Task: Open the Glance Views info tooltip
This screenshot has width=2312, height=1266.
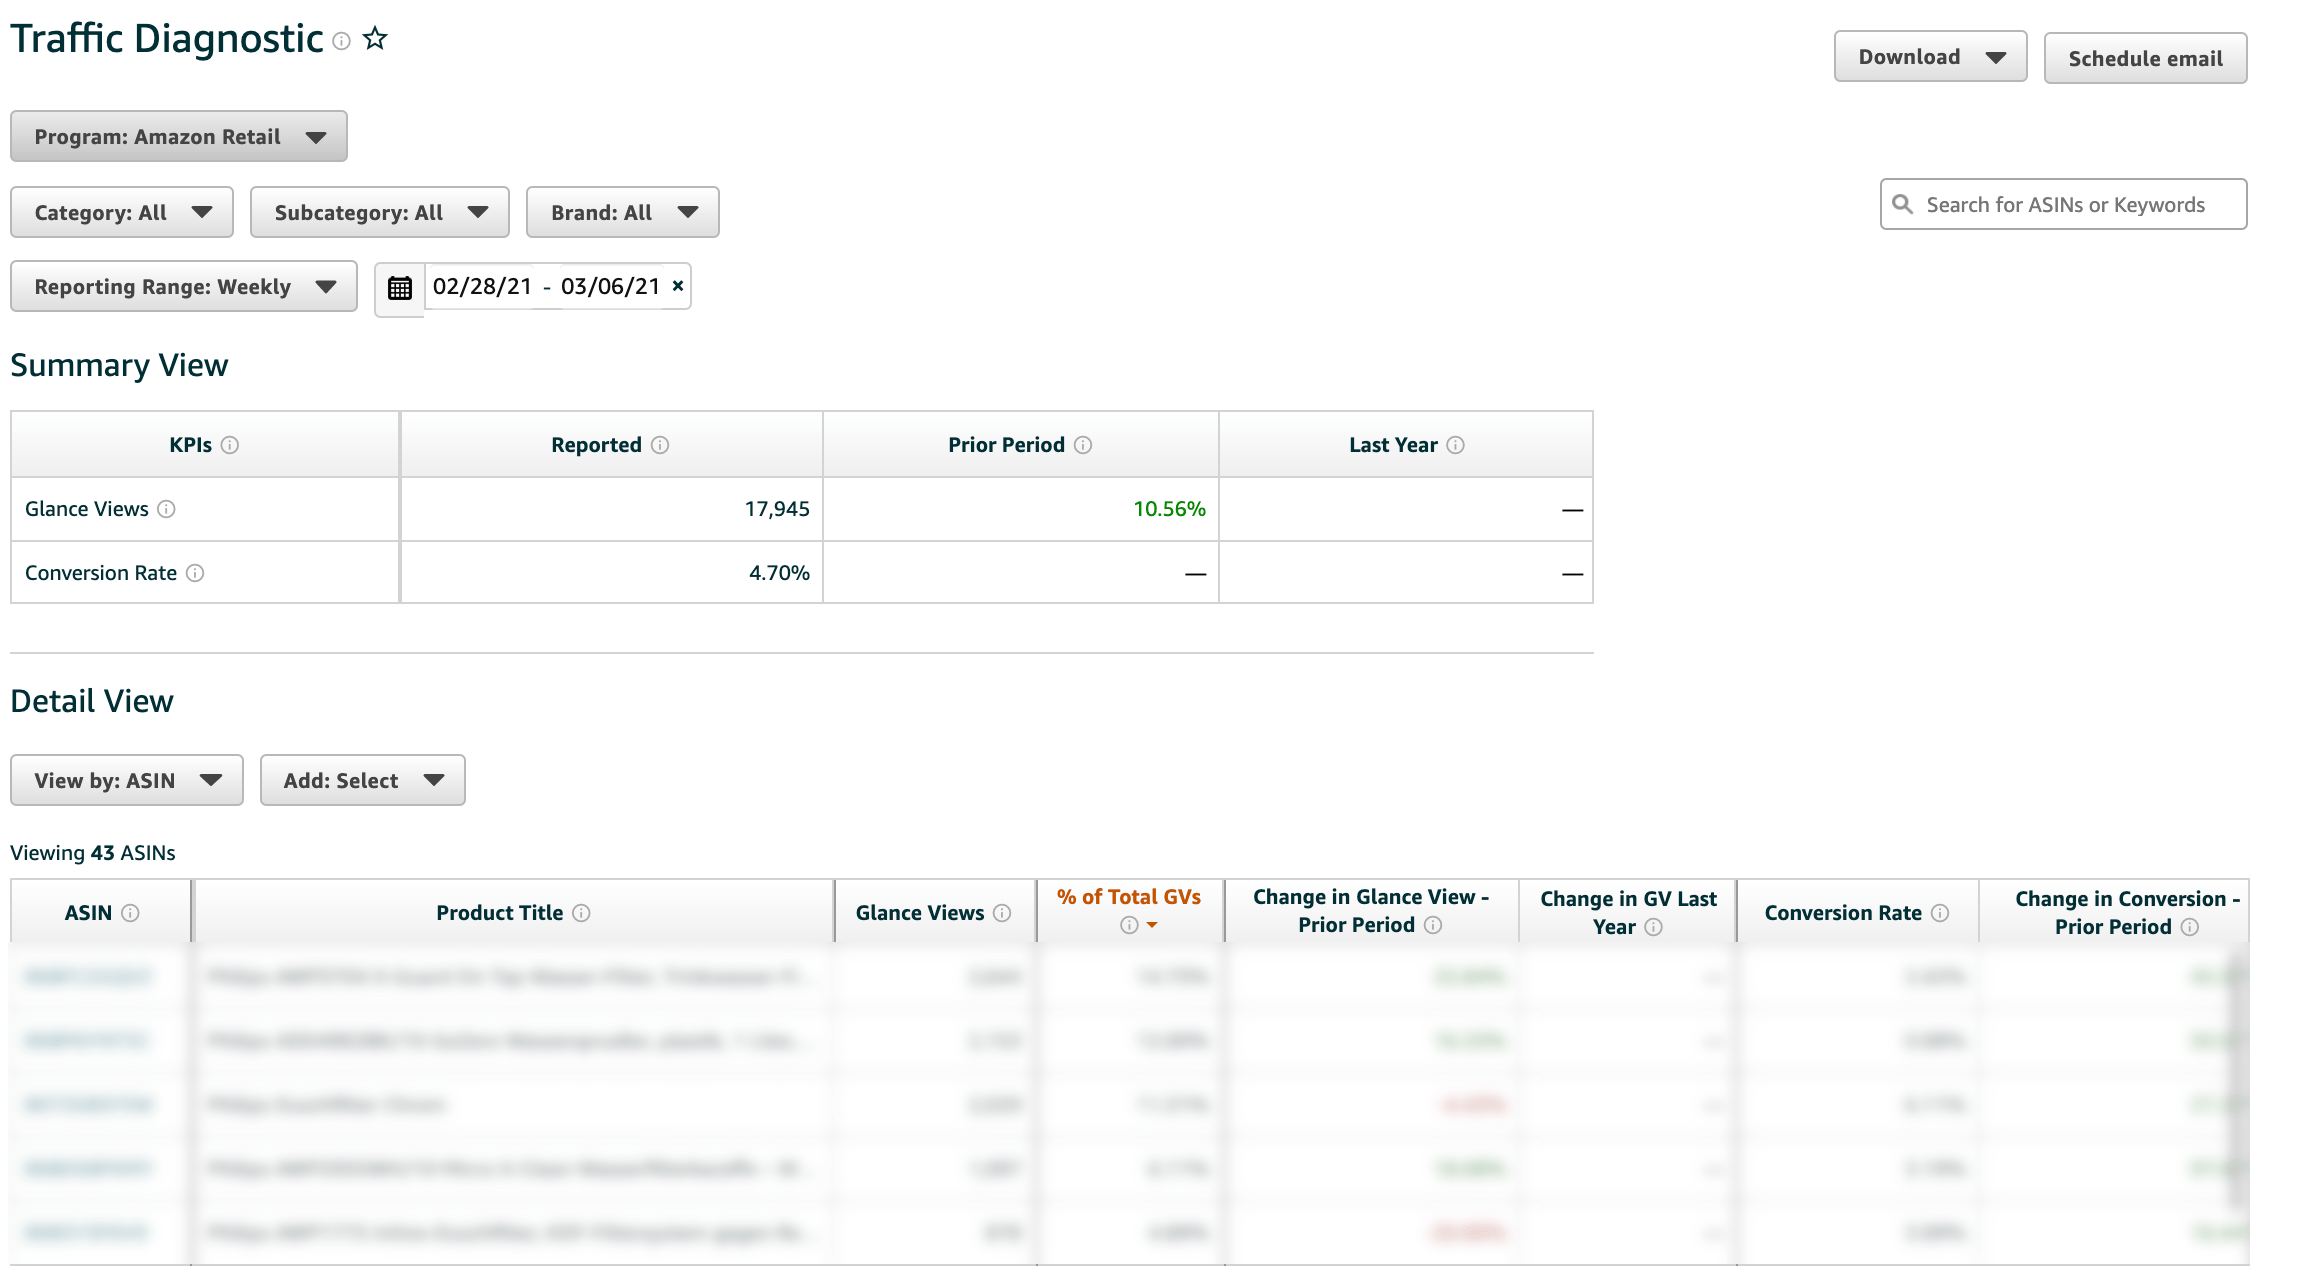Action: pyautogui.click(x=165, y=509)
